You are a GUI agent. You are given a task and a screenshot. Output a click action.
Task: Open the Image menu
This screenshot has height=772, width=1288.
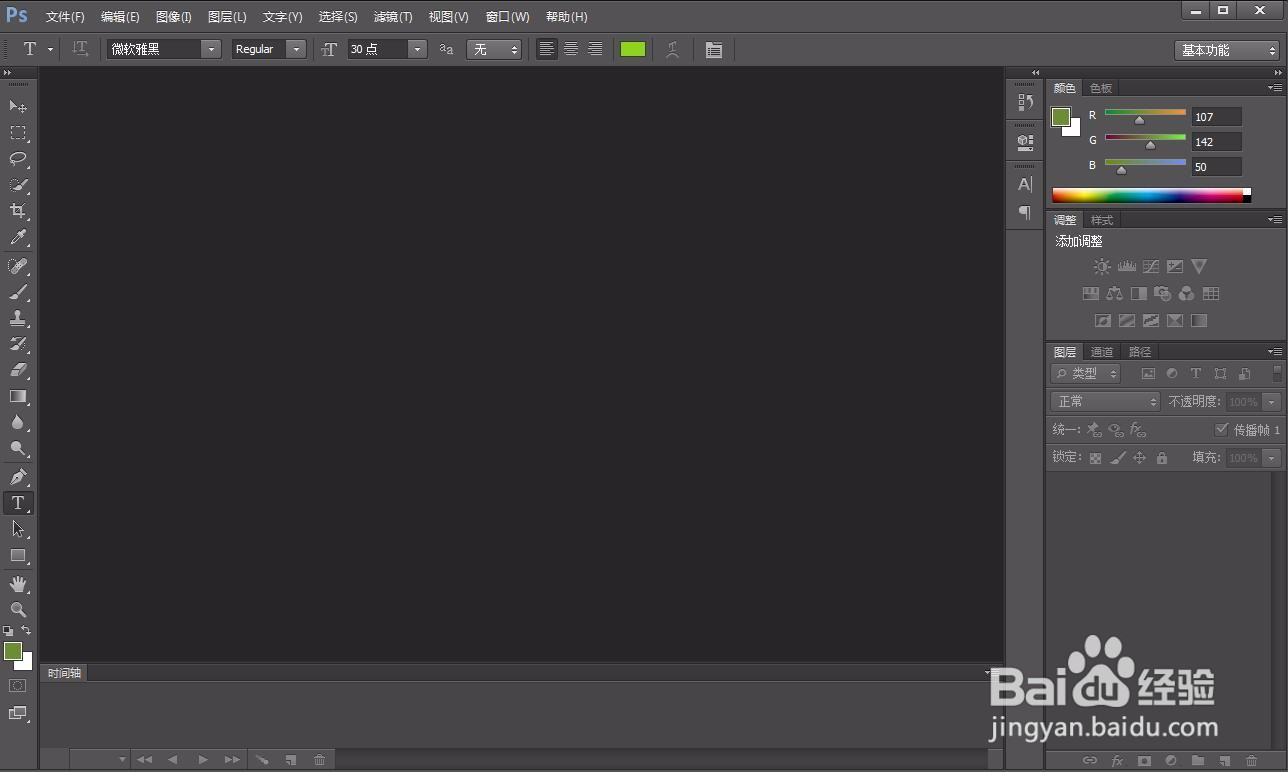coord(174,17)
